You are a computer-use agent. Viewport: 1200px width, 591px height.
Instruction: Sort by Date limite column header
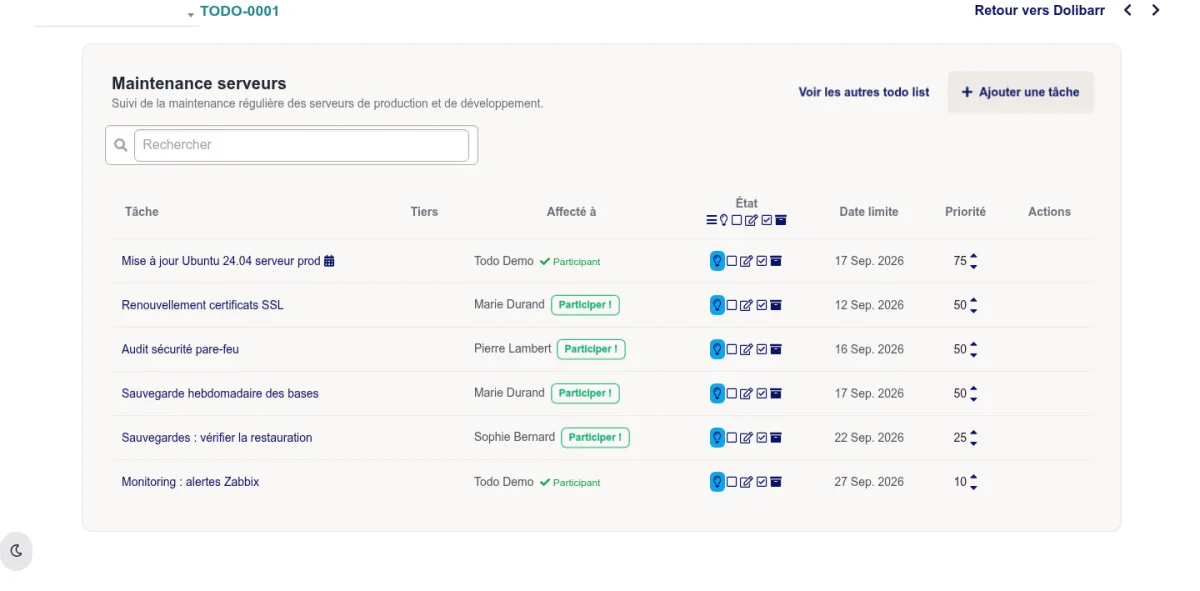click(x=869, y=212)
